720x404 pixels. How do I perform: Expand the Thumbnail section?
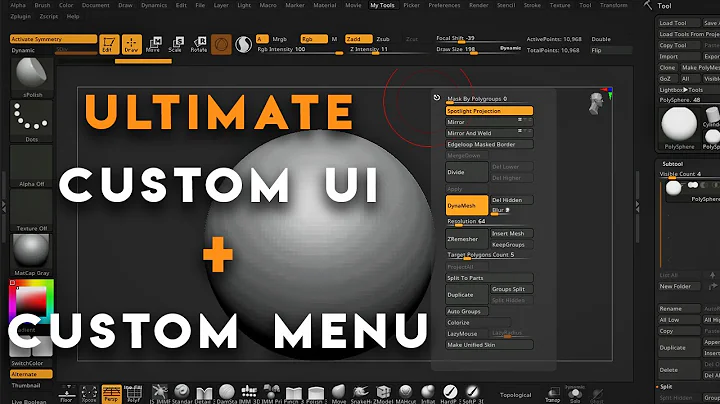pos(26,386)
